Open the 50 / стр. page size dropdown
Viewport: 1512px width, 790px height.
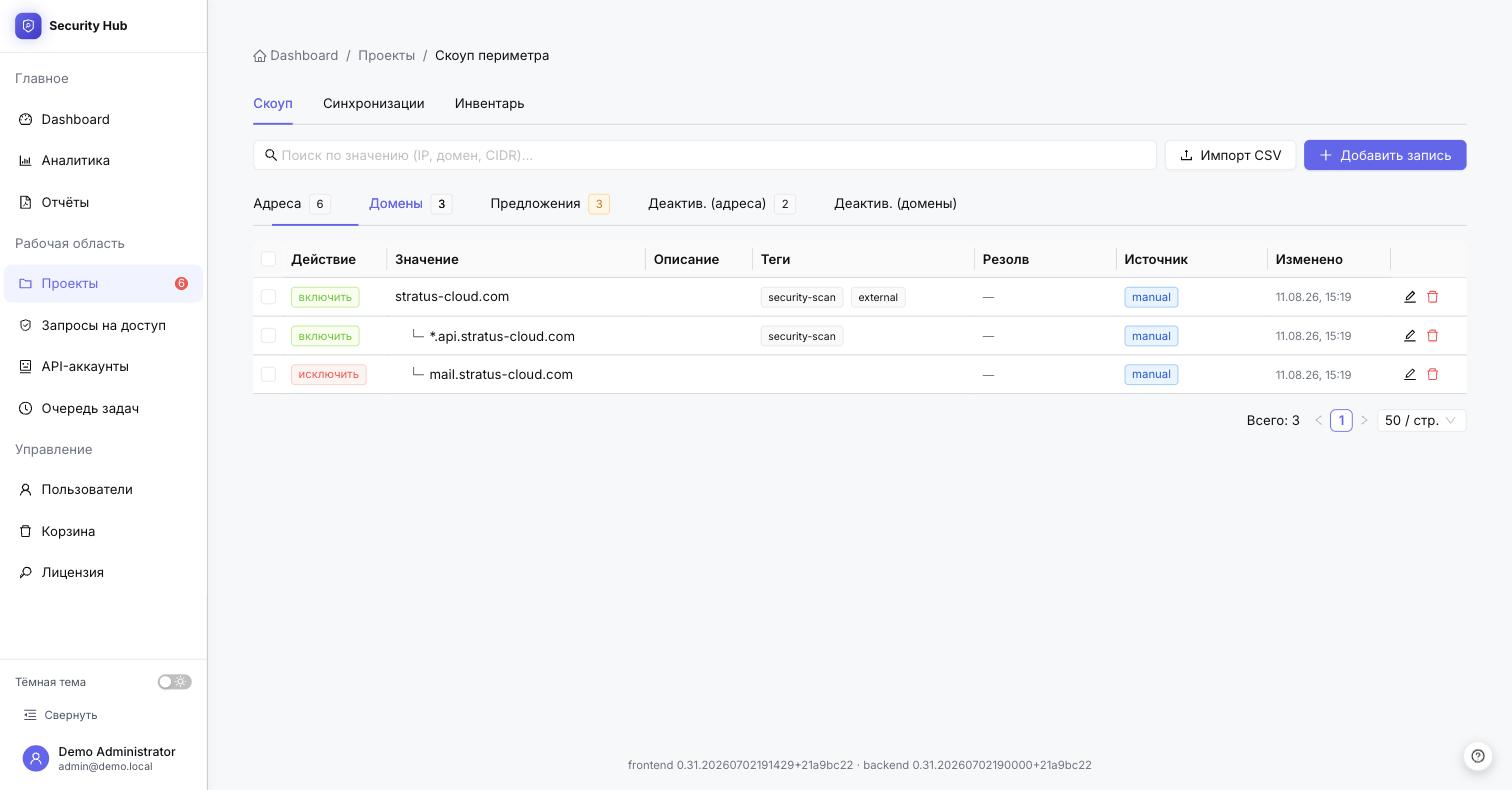[x=1421, y=421]
